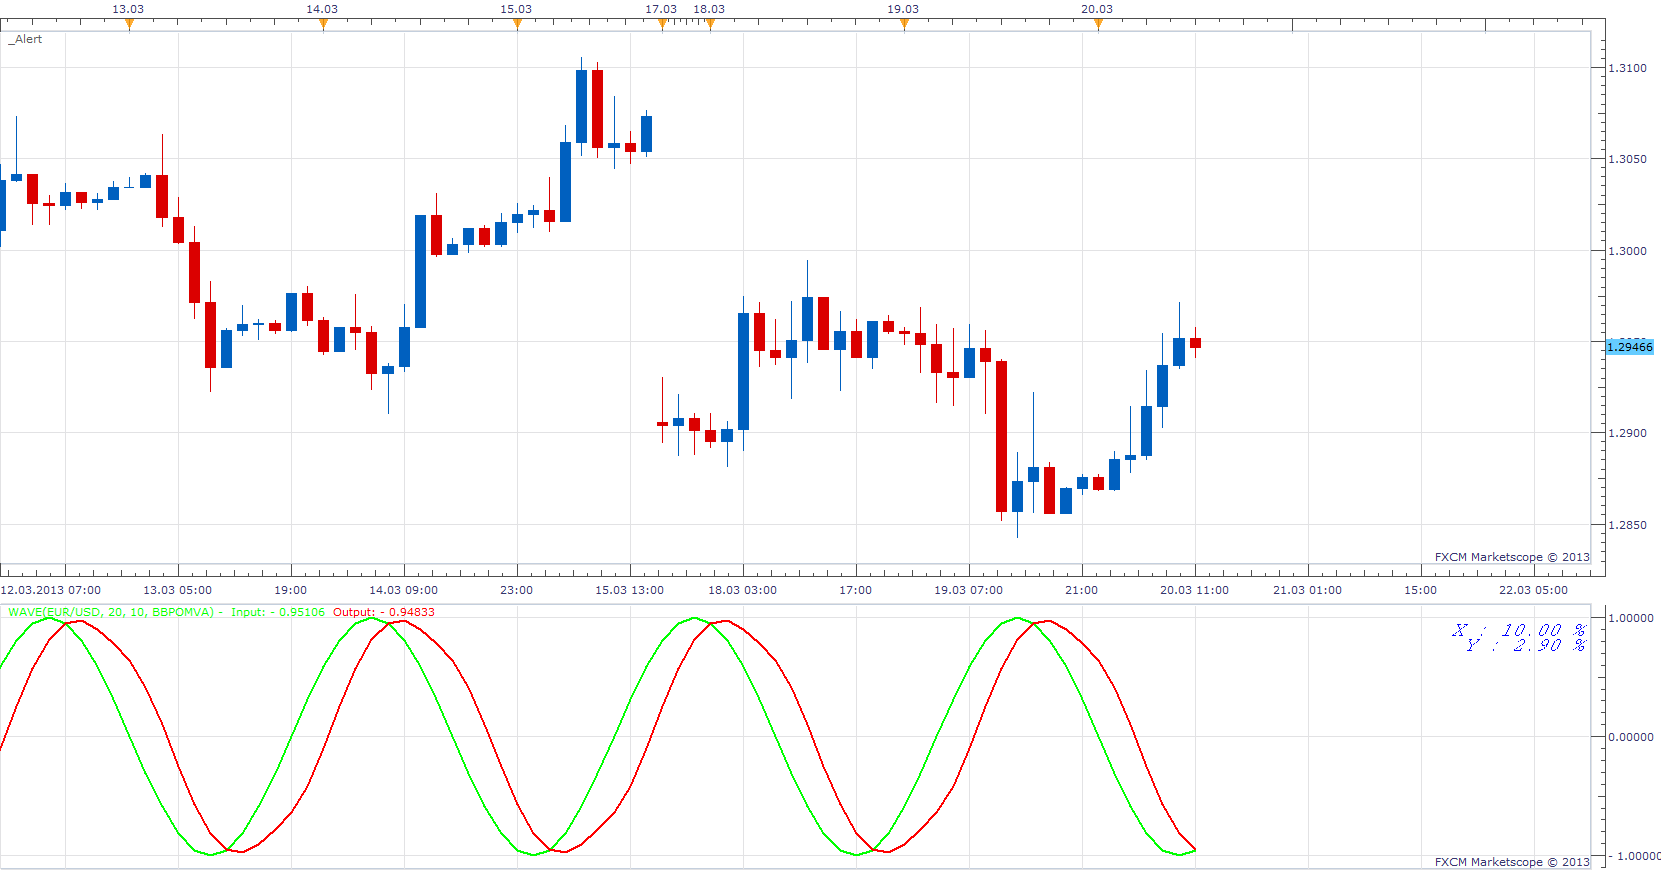
Task: Click the 12.03.2013 07:00 time label
Action: 51,590
